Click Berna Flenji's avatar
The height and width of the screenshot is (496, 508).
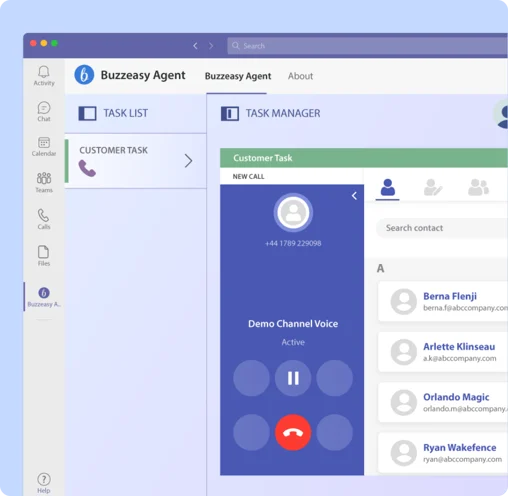[404, 302]
